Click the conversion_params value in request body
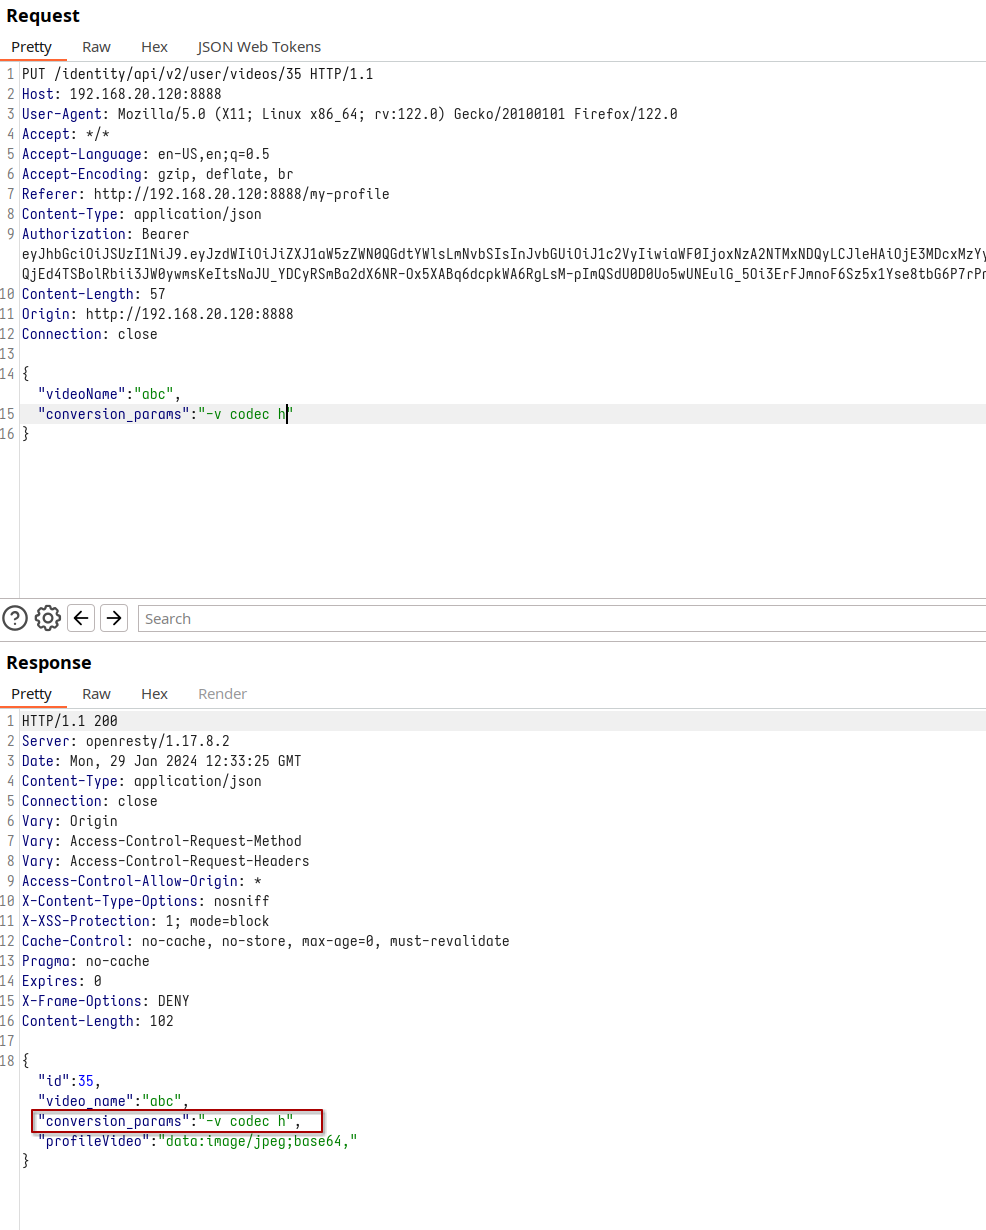Screen dimensions: 986x1230 coord(243,414)
